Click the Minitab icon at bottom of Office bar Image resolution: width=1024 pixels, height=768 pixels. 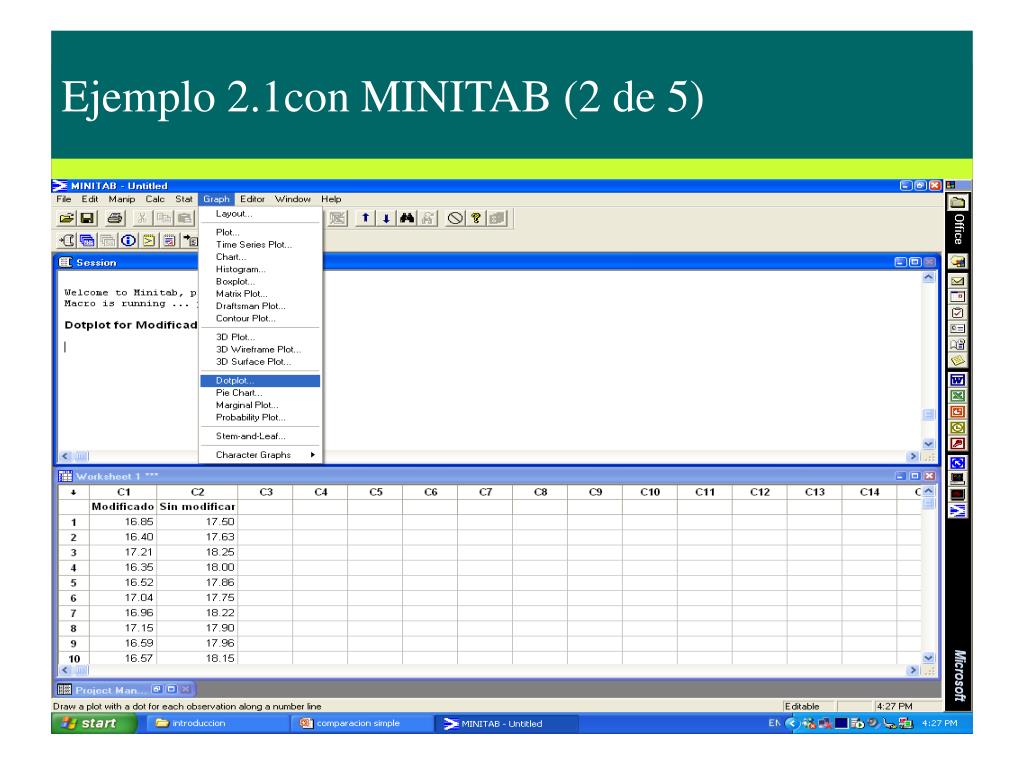(x=957, y=511)
